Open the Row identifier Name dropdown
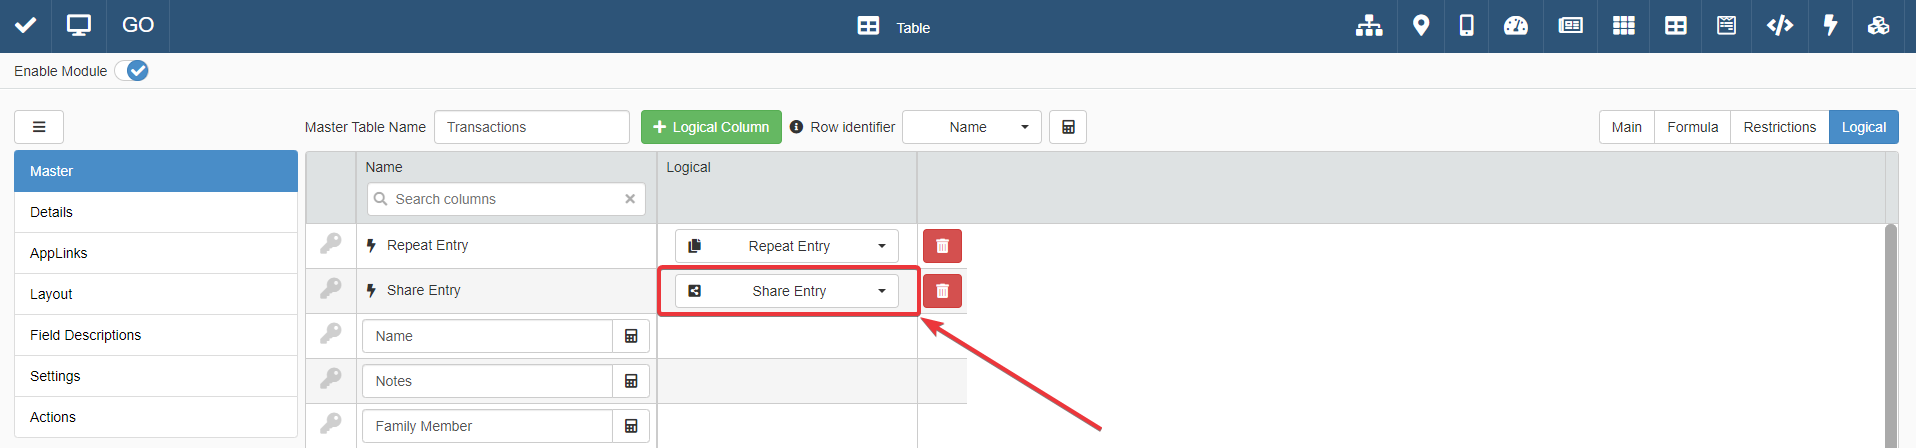 tap(972, 127)
